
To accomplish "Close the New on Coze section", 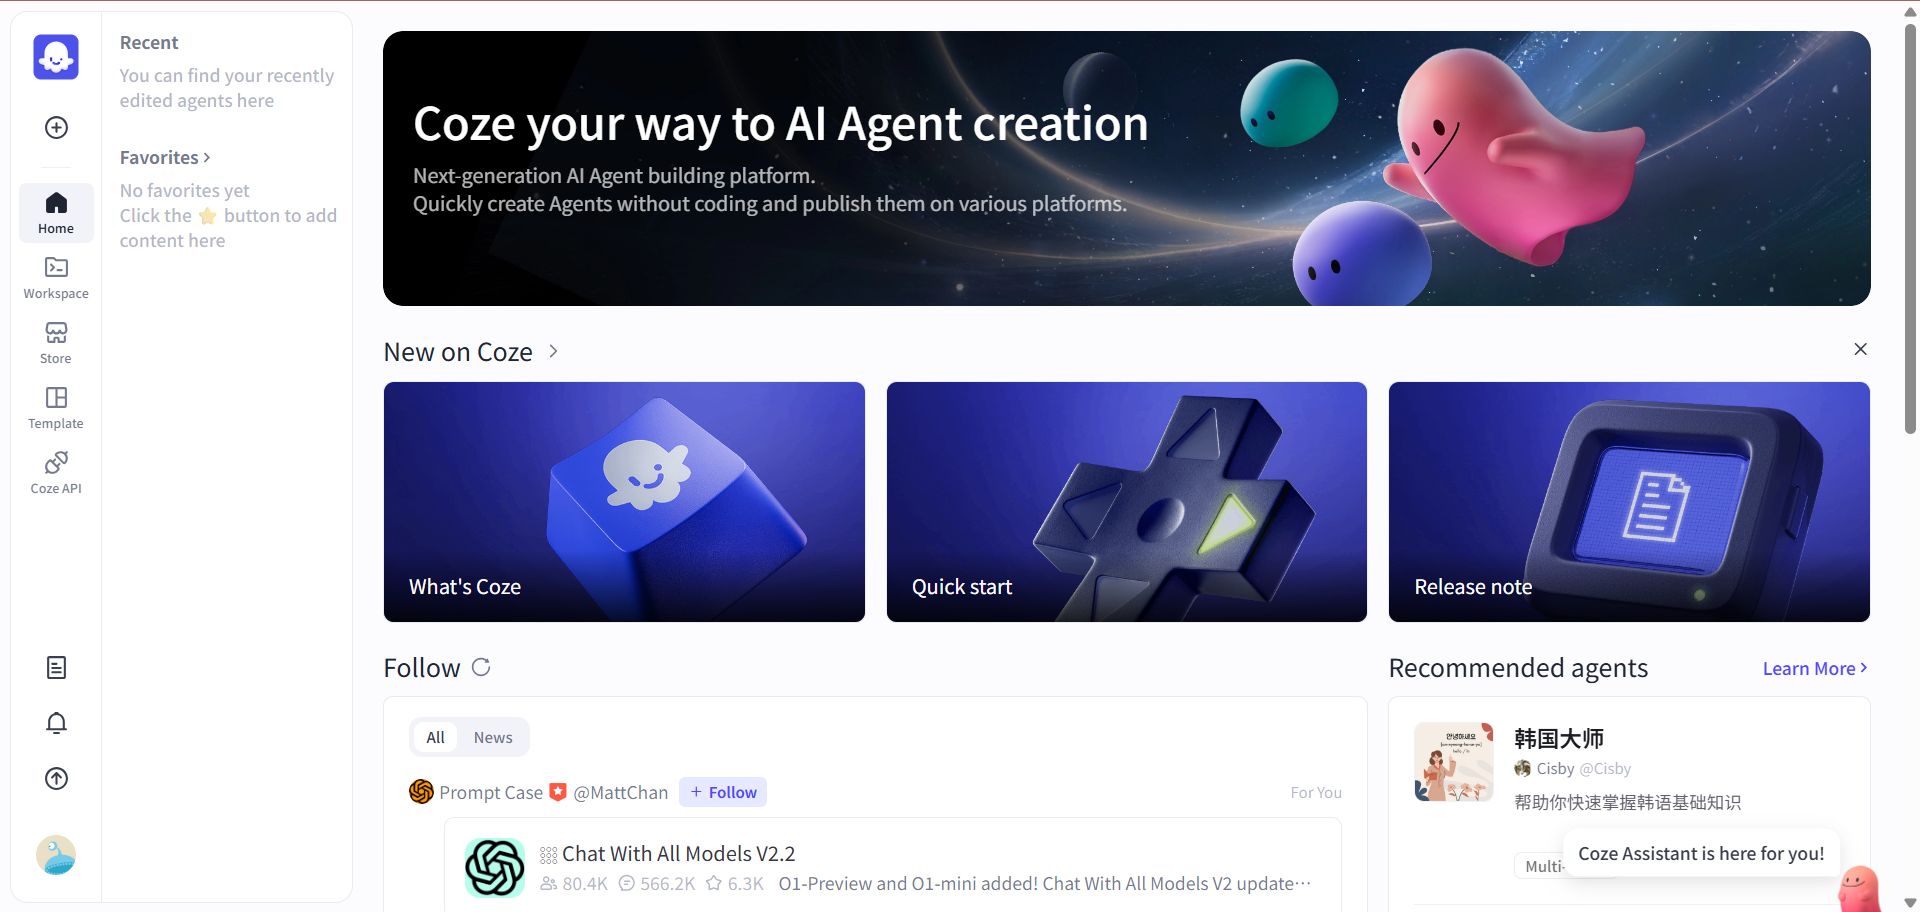I will pyautogui.click(x=1860, y=349).
